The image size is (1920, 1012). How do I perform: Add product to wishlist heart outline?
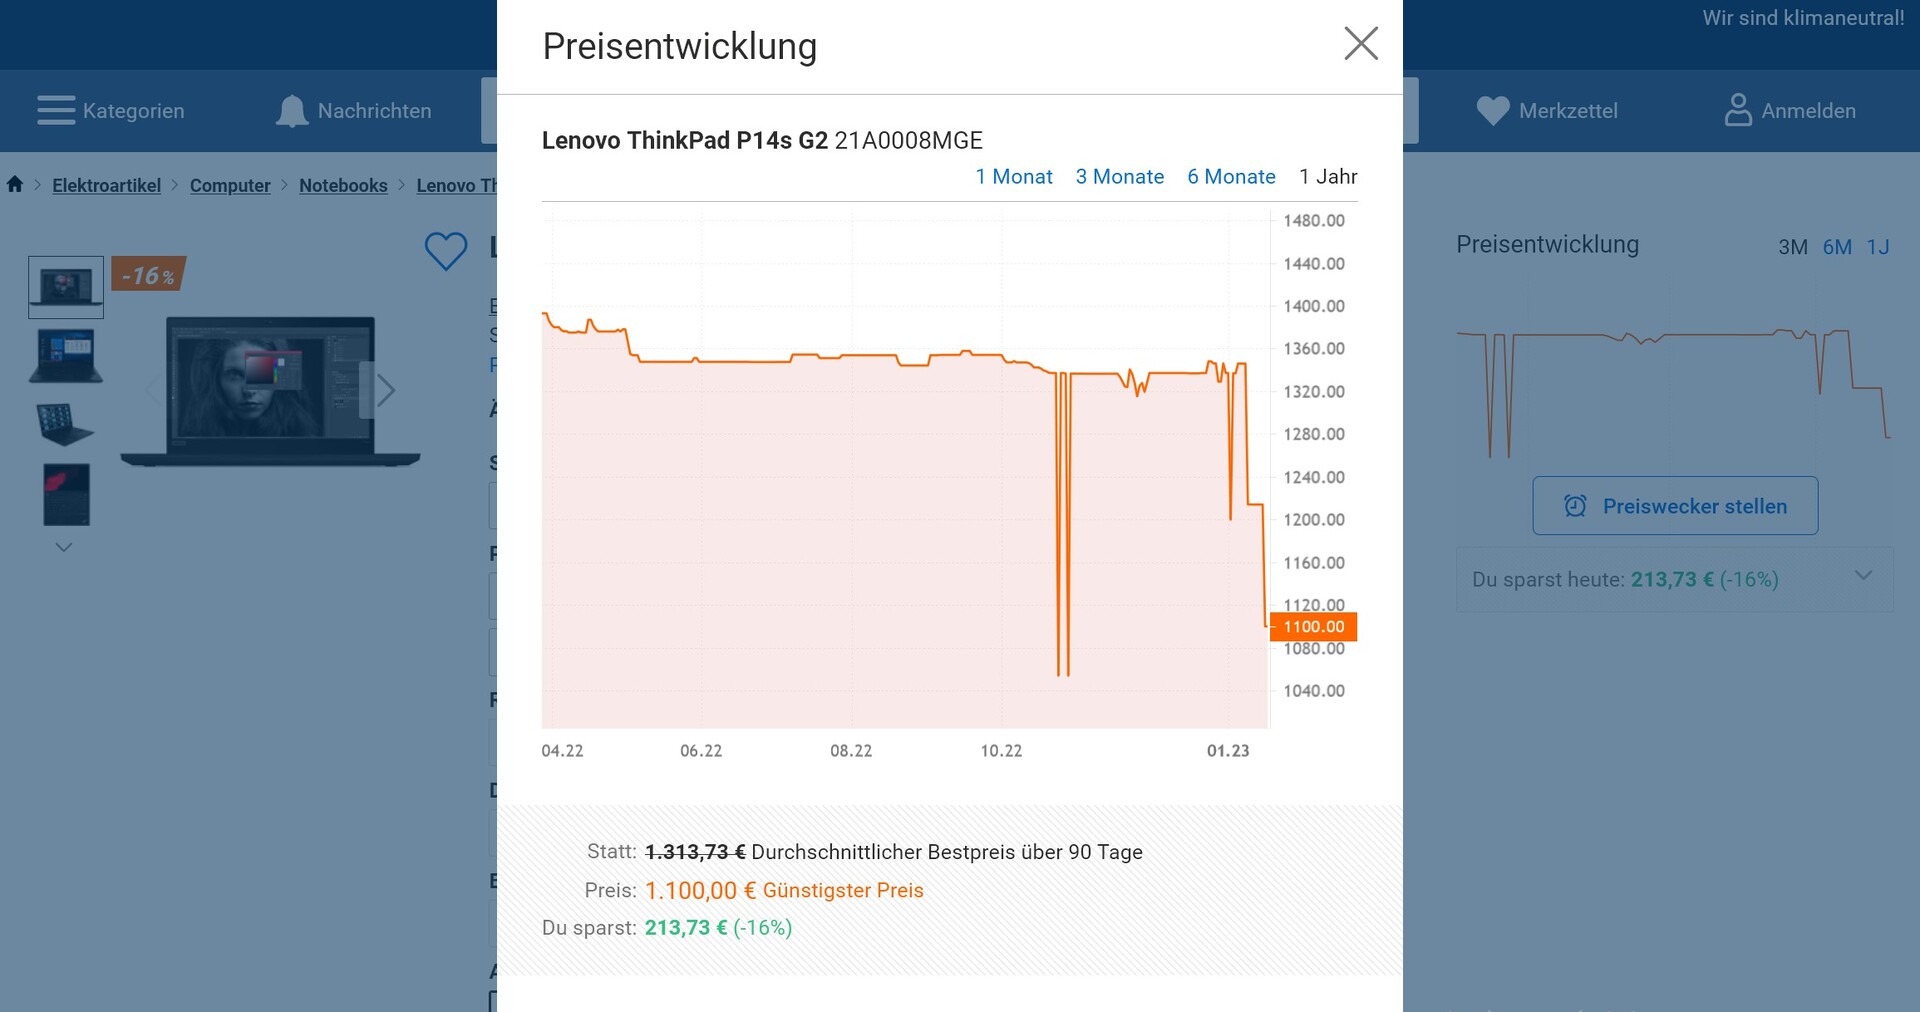445,251
